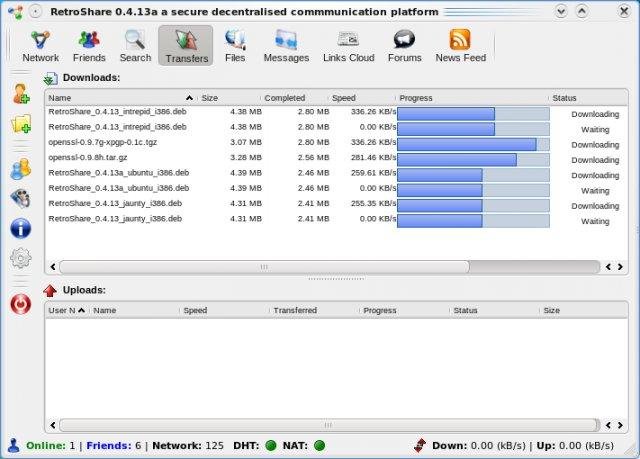
Task: Select the downloading RetroShare_0.4.13a_ubuntu_i386.deb row
Action: (x=336, y=173)
